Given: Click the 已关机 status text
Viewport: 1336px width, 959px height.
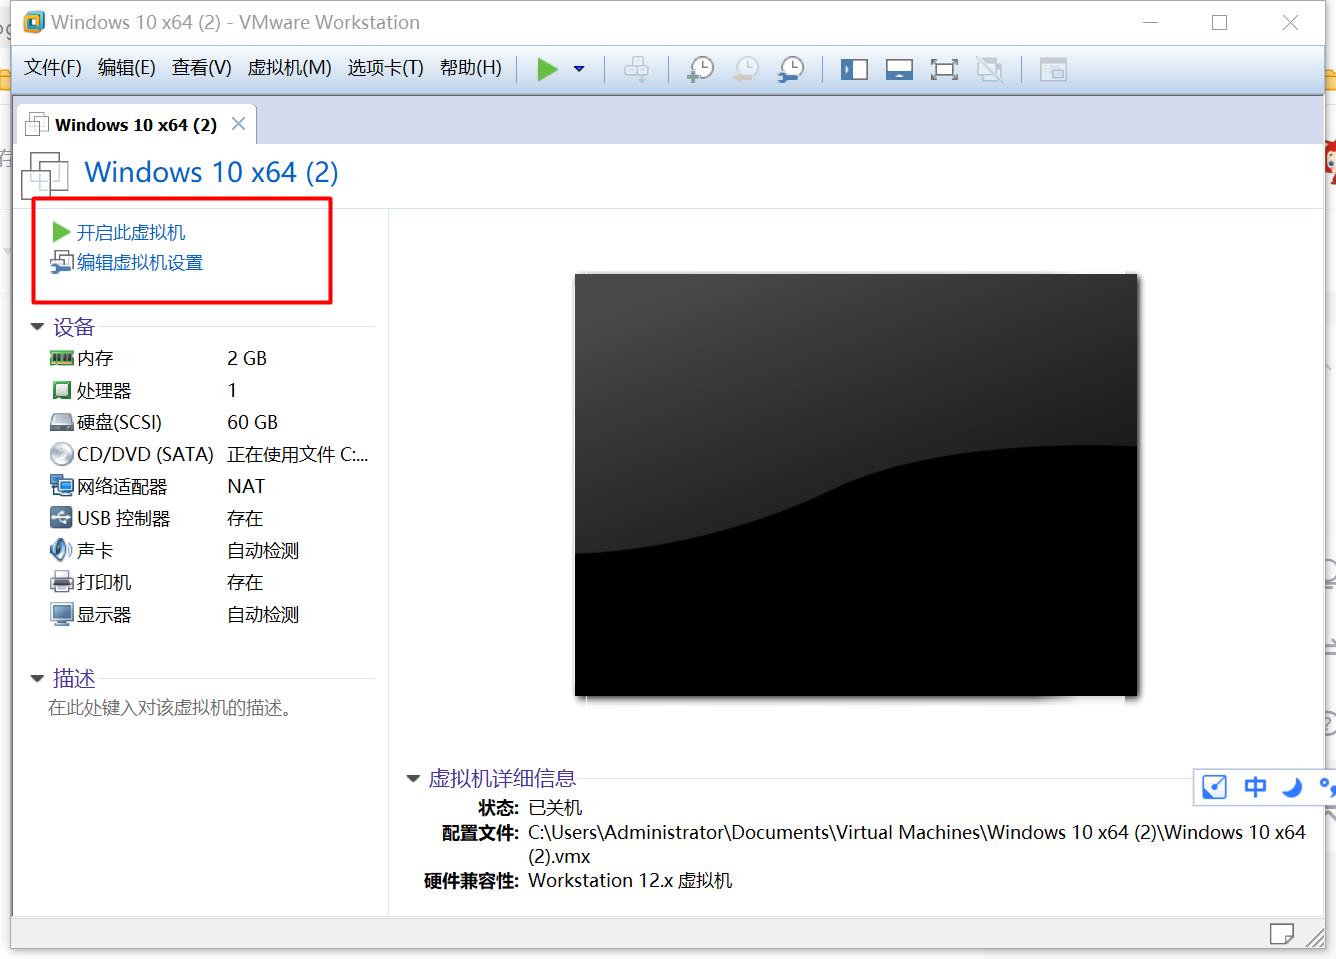Looking at the screenshot, I should (555, 808).
